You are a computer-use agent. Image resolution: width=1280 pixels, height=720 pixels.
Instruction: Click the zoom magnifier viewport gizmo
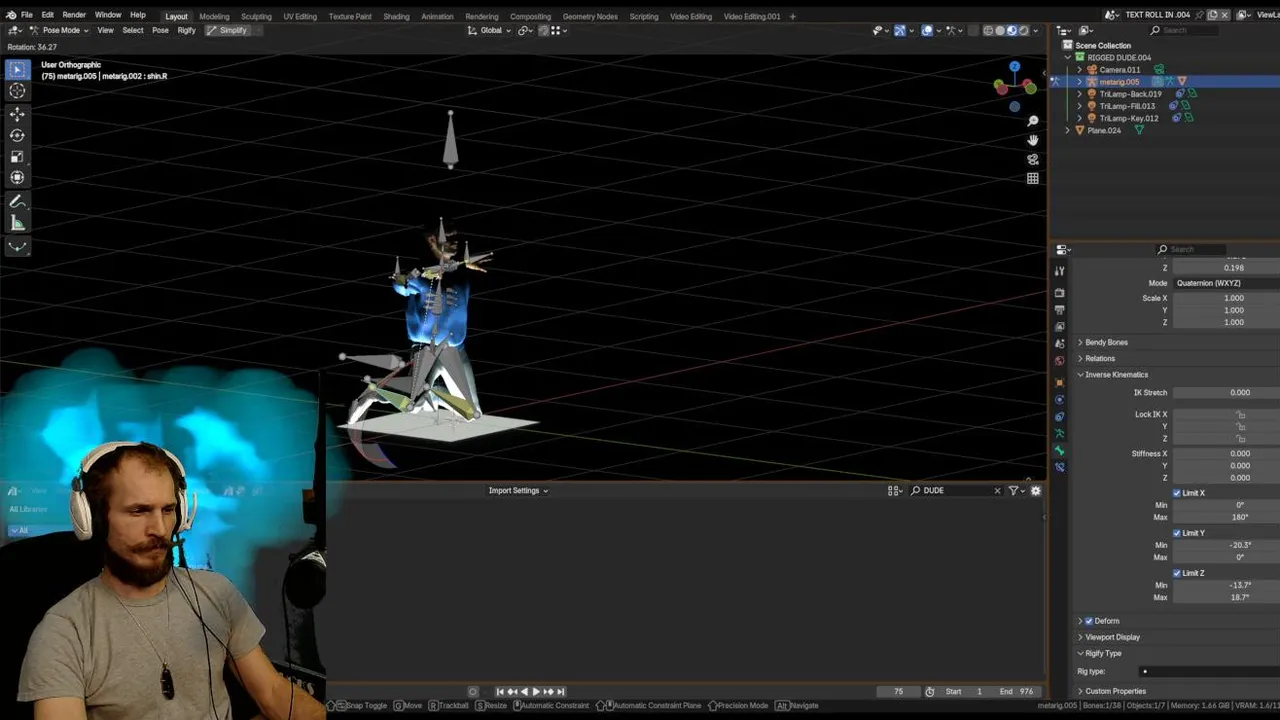coord(1033,121)
